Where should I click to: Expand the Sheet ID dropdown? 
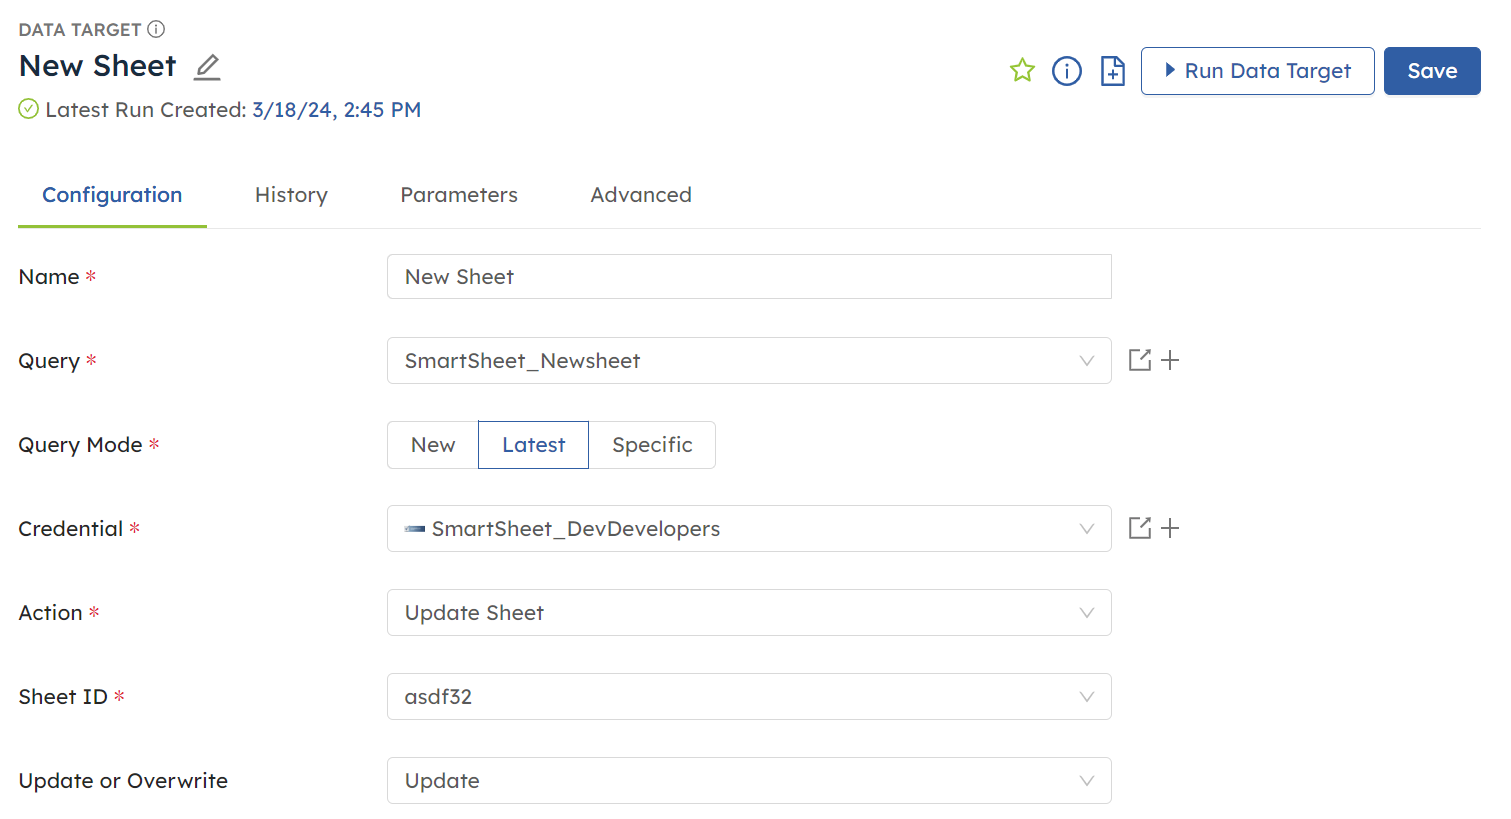(749, 696)
